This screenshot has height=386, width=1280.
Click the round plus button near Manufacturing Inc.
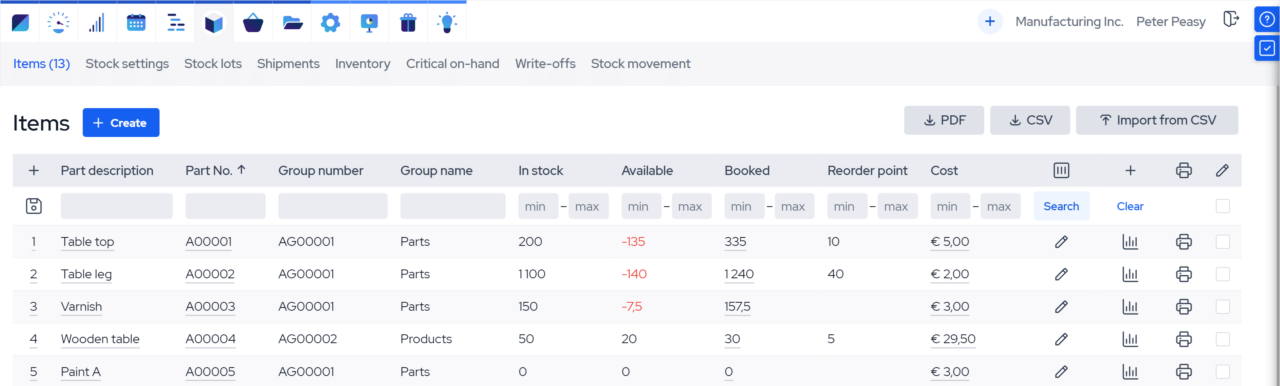pos(990,21)
